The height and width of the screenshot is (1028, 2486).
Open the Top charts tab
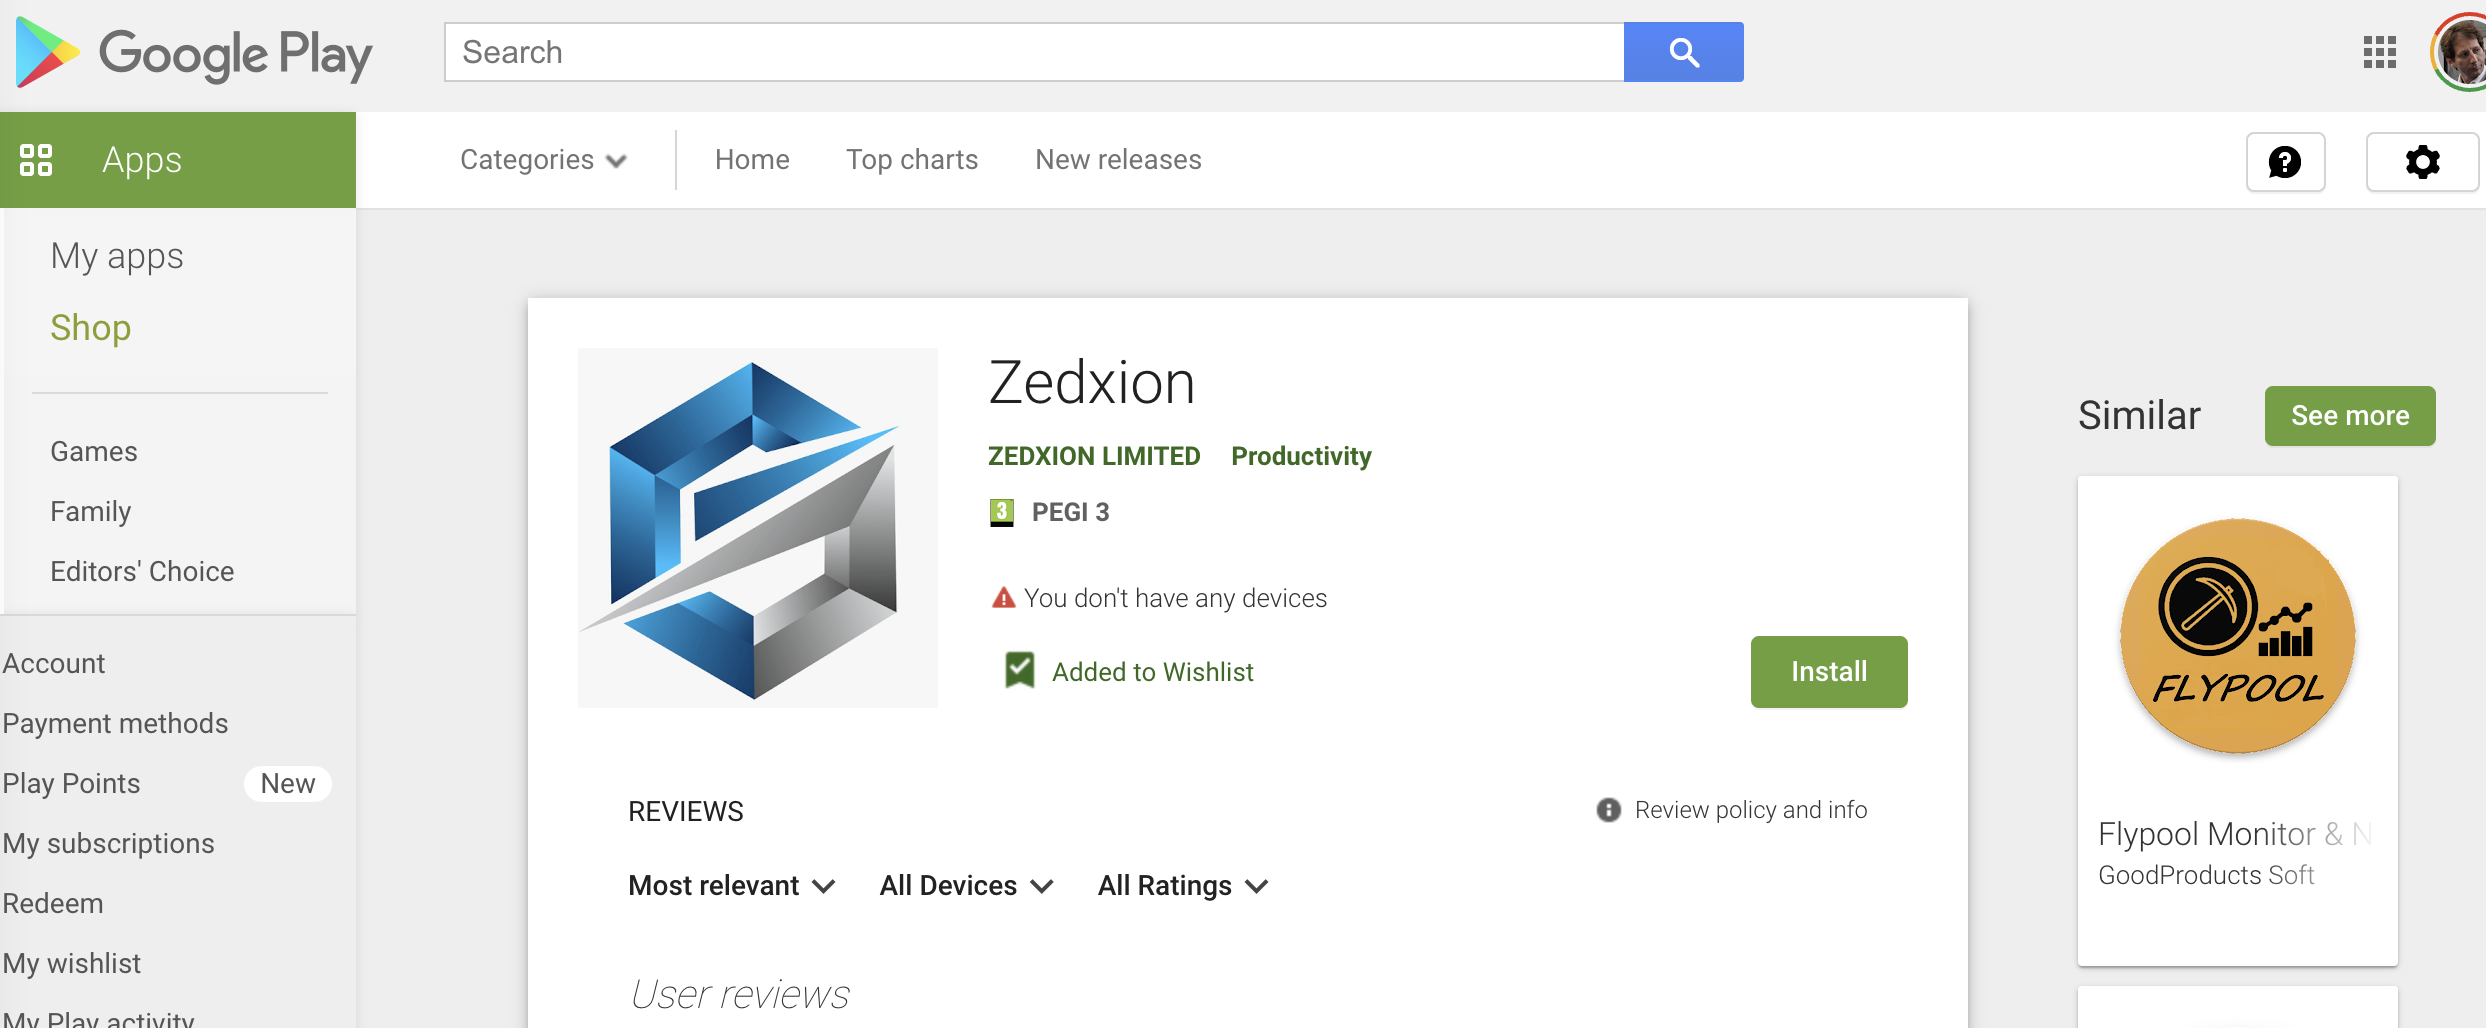pos(912,160)
